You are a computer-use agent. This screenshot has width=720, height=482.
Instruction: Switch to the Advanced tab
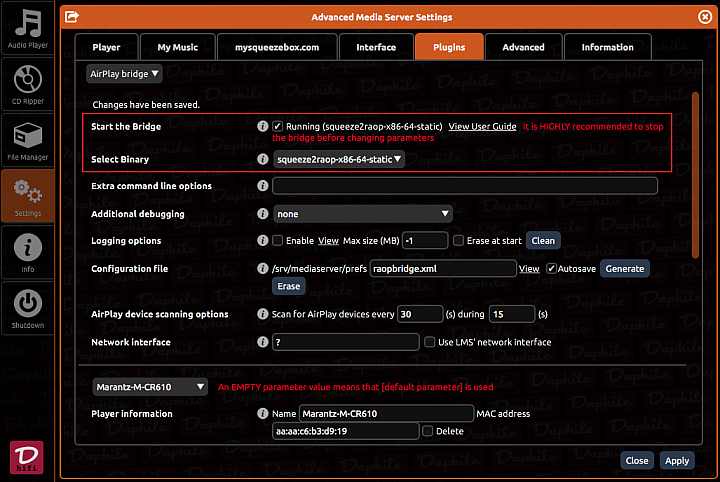pos(523,47)
